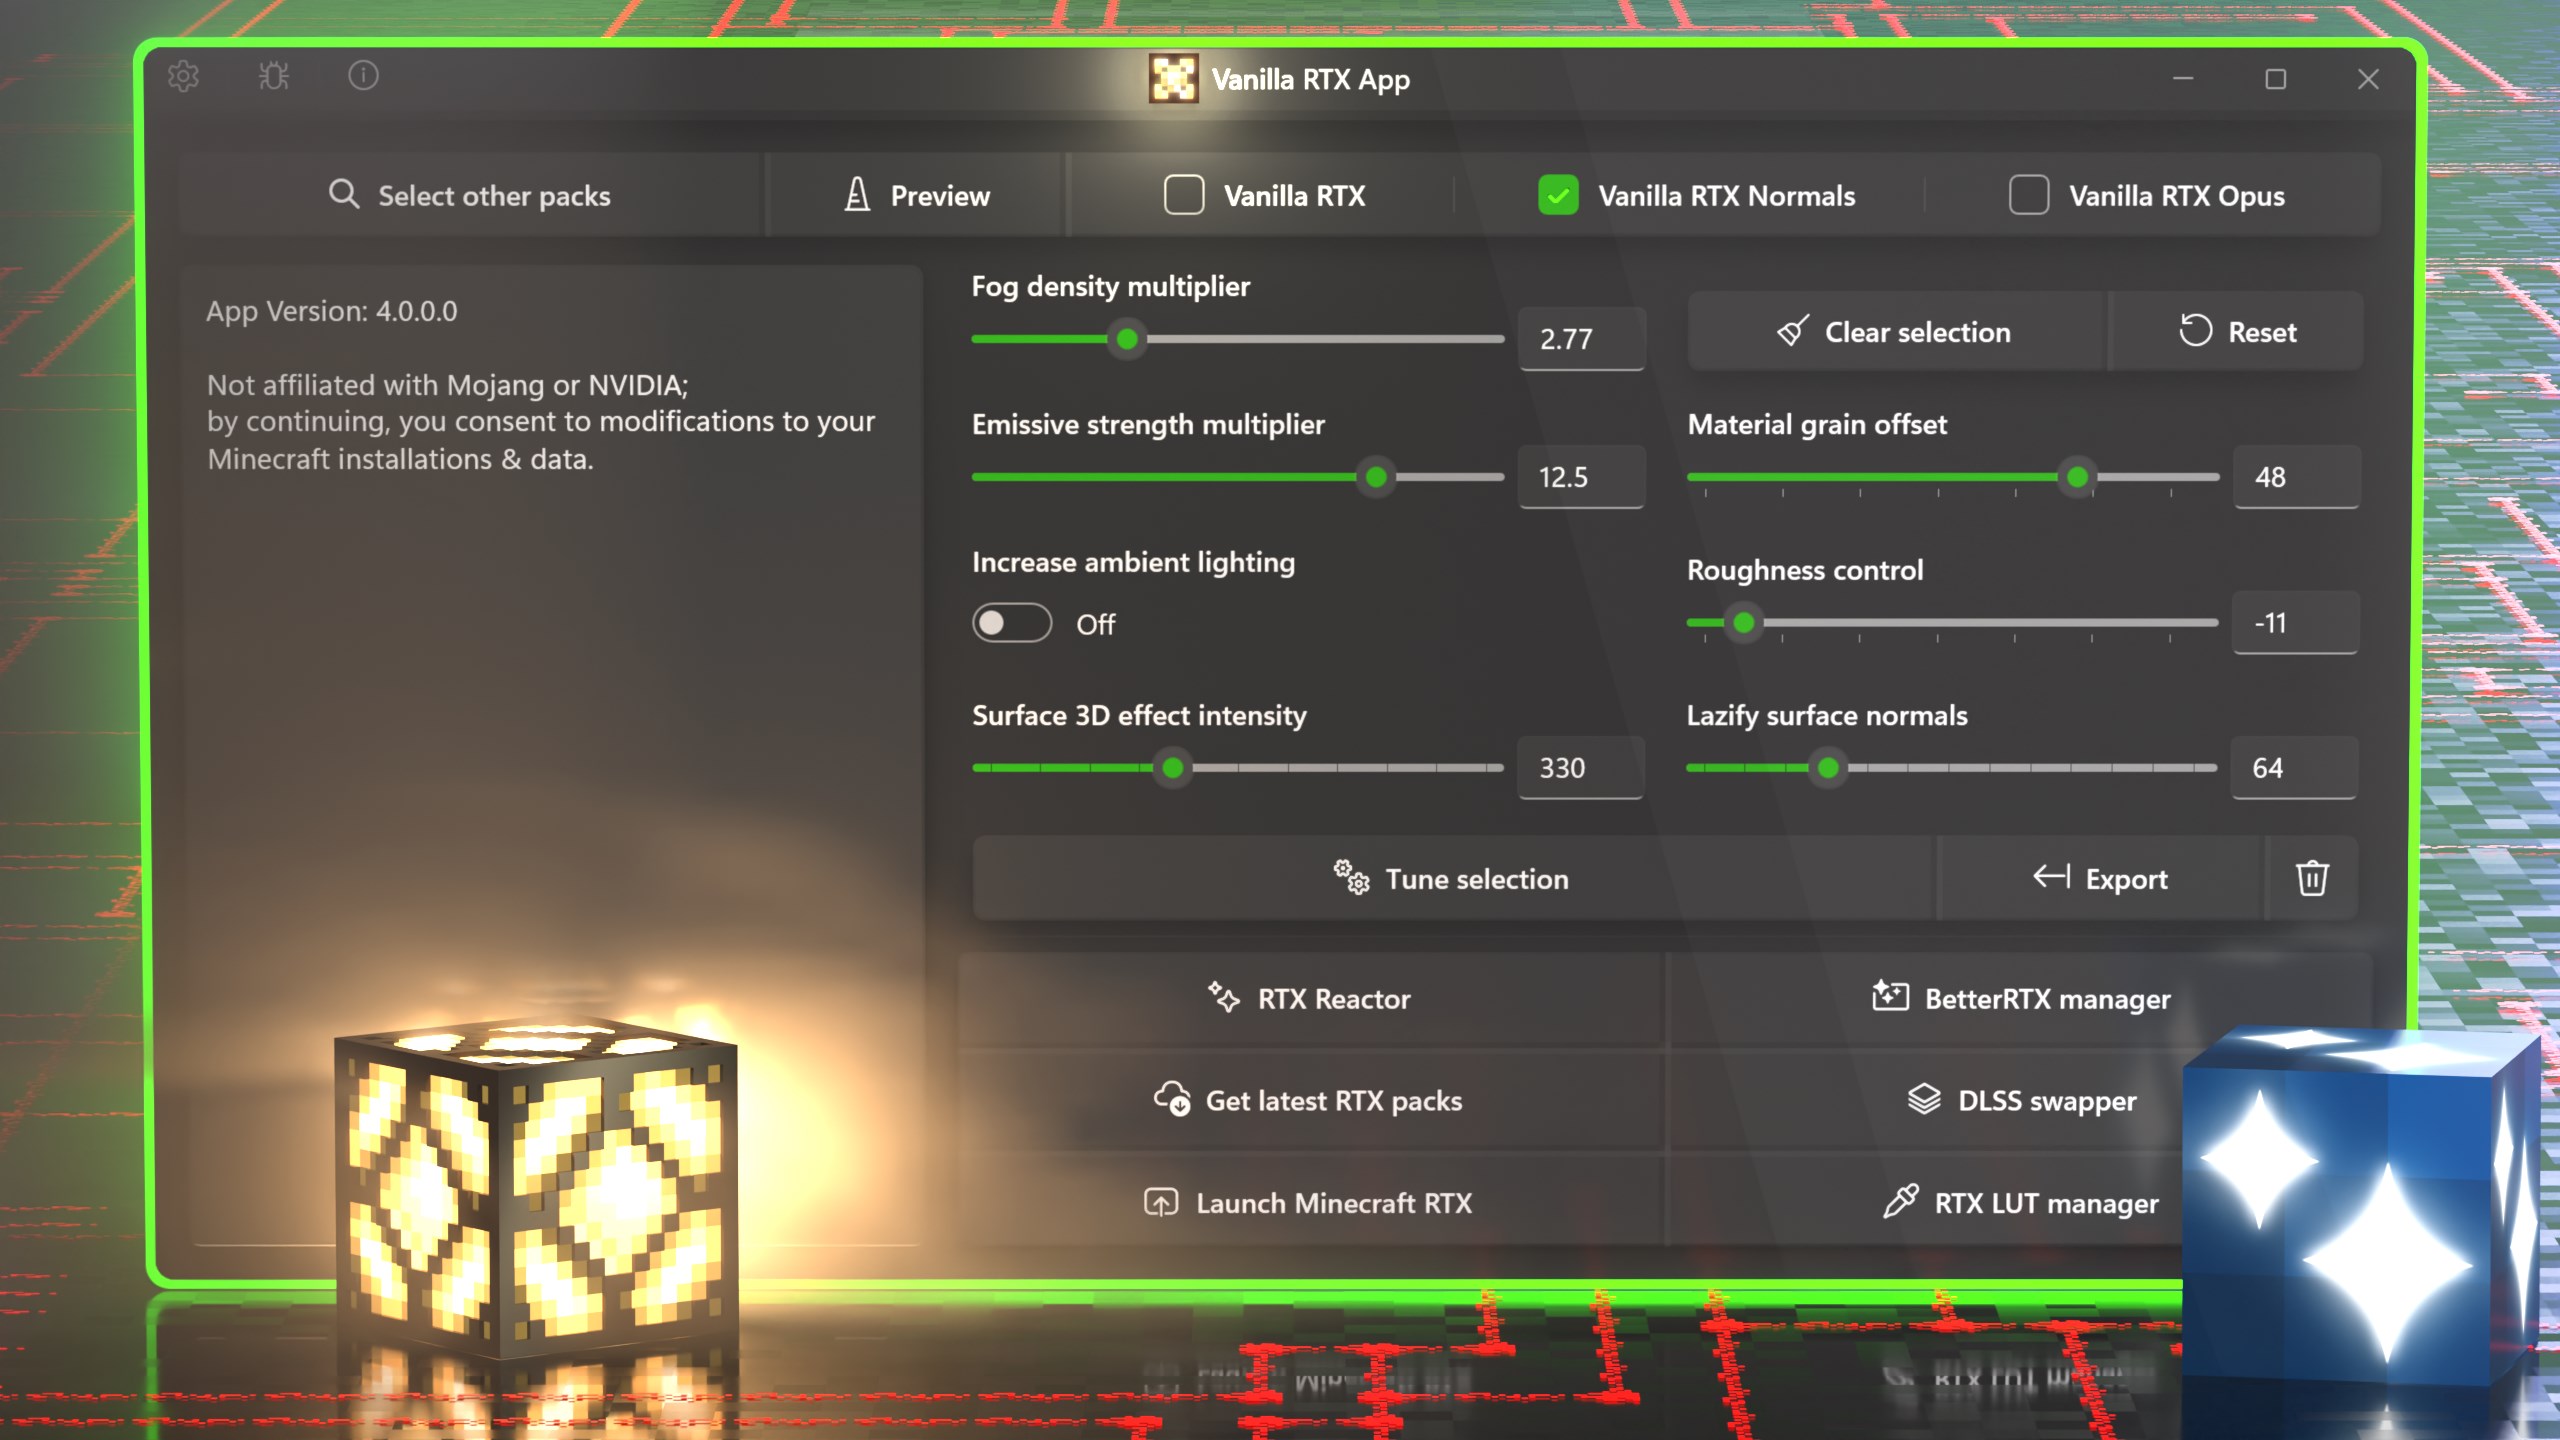Click the DLSS swapper layers icon
The height and width of the screenshot is (1440, 2560).
(x=1924, y=1099)
